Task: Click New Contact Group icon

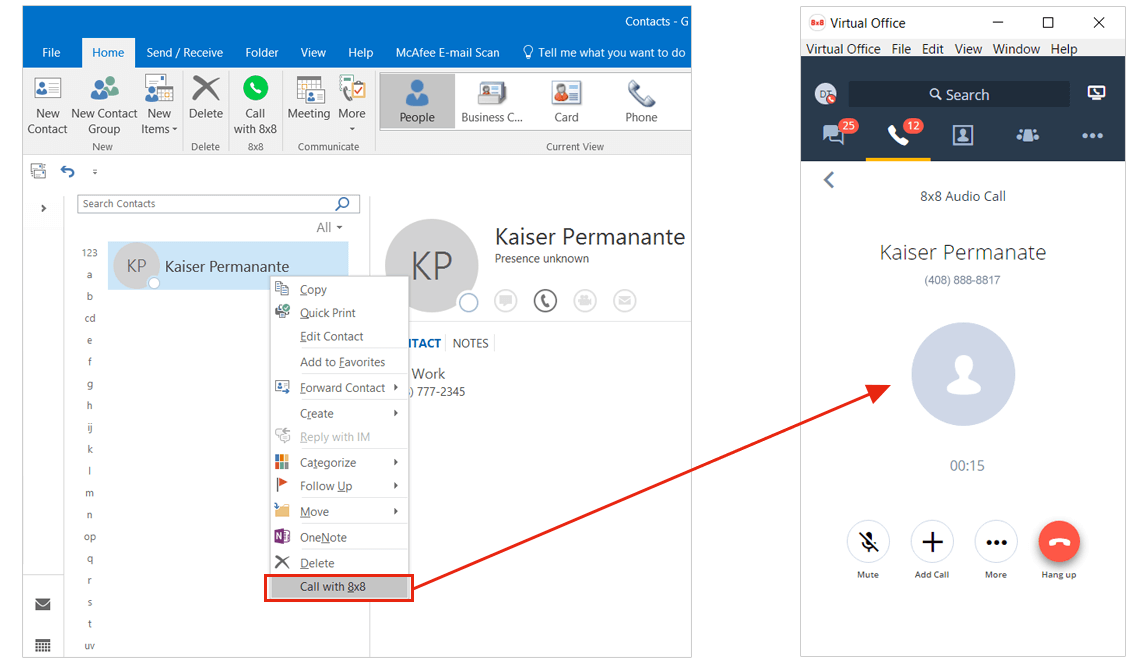Action: point(104,107)
